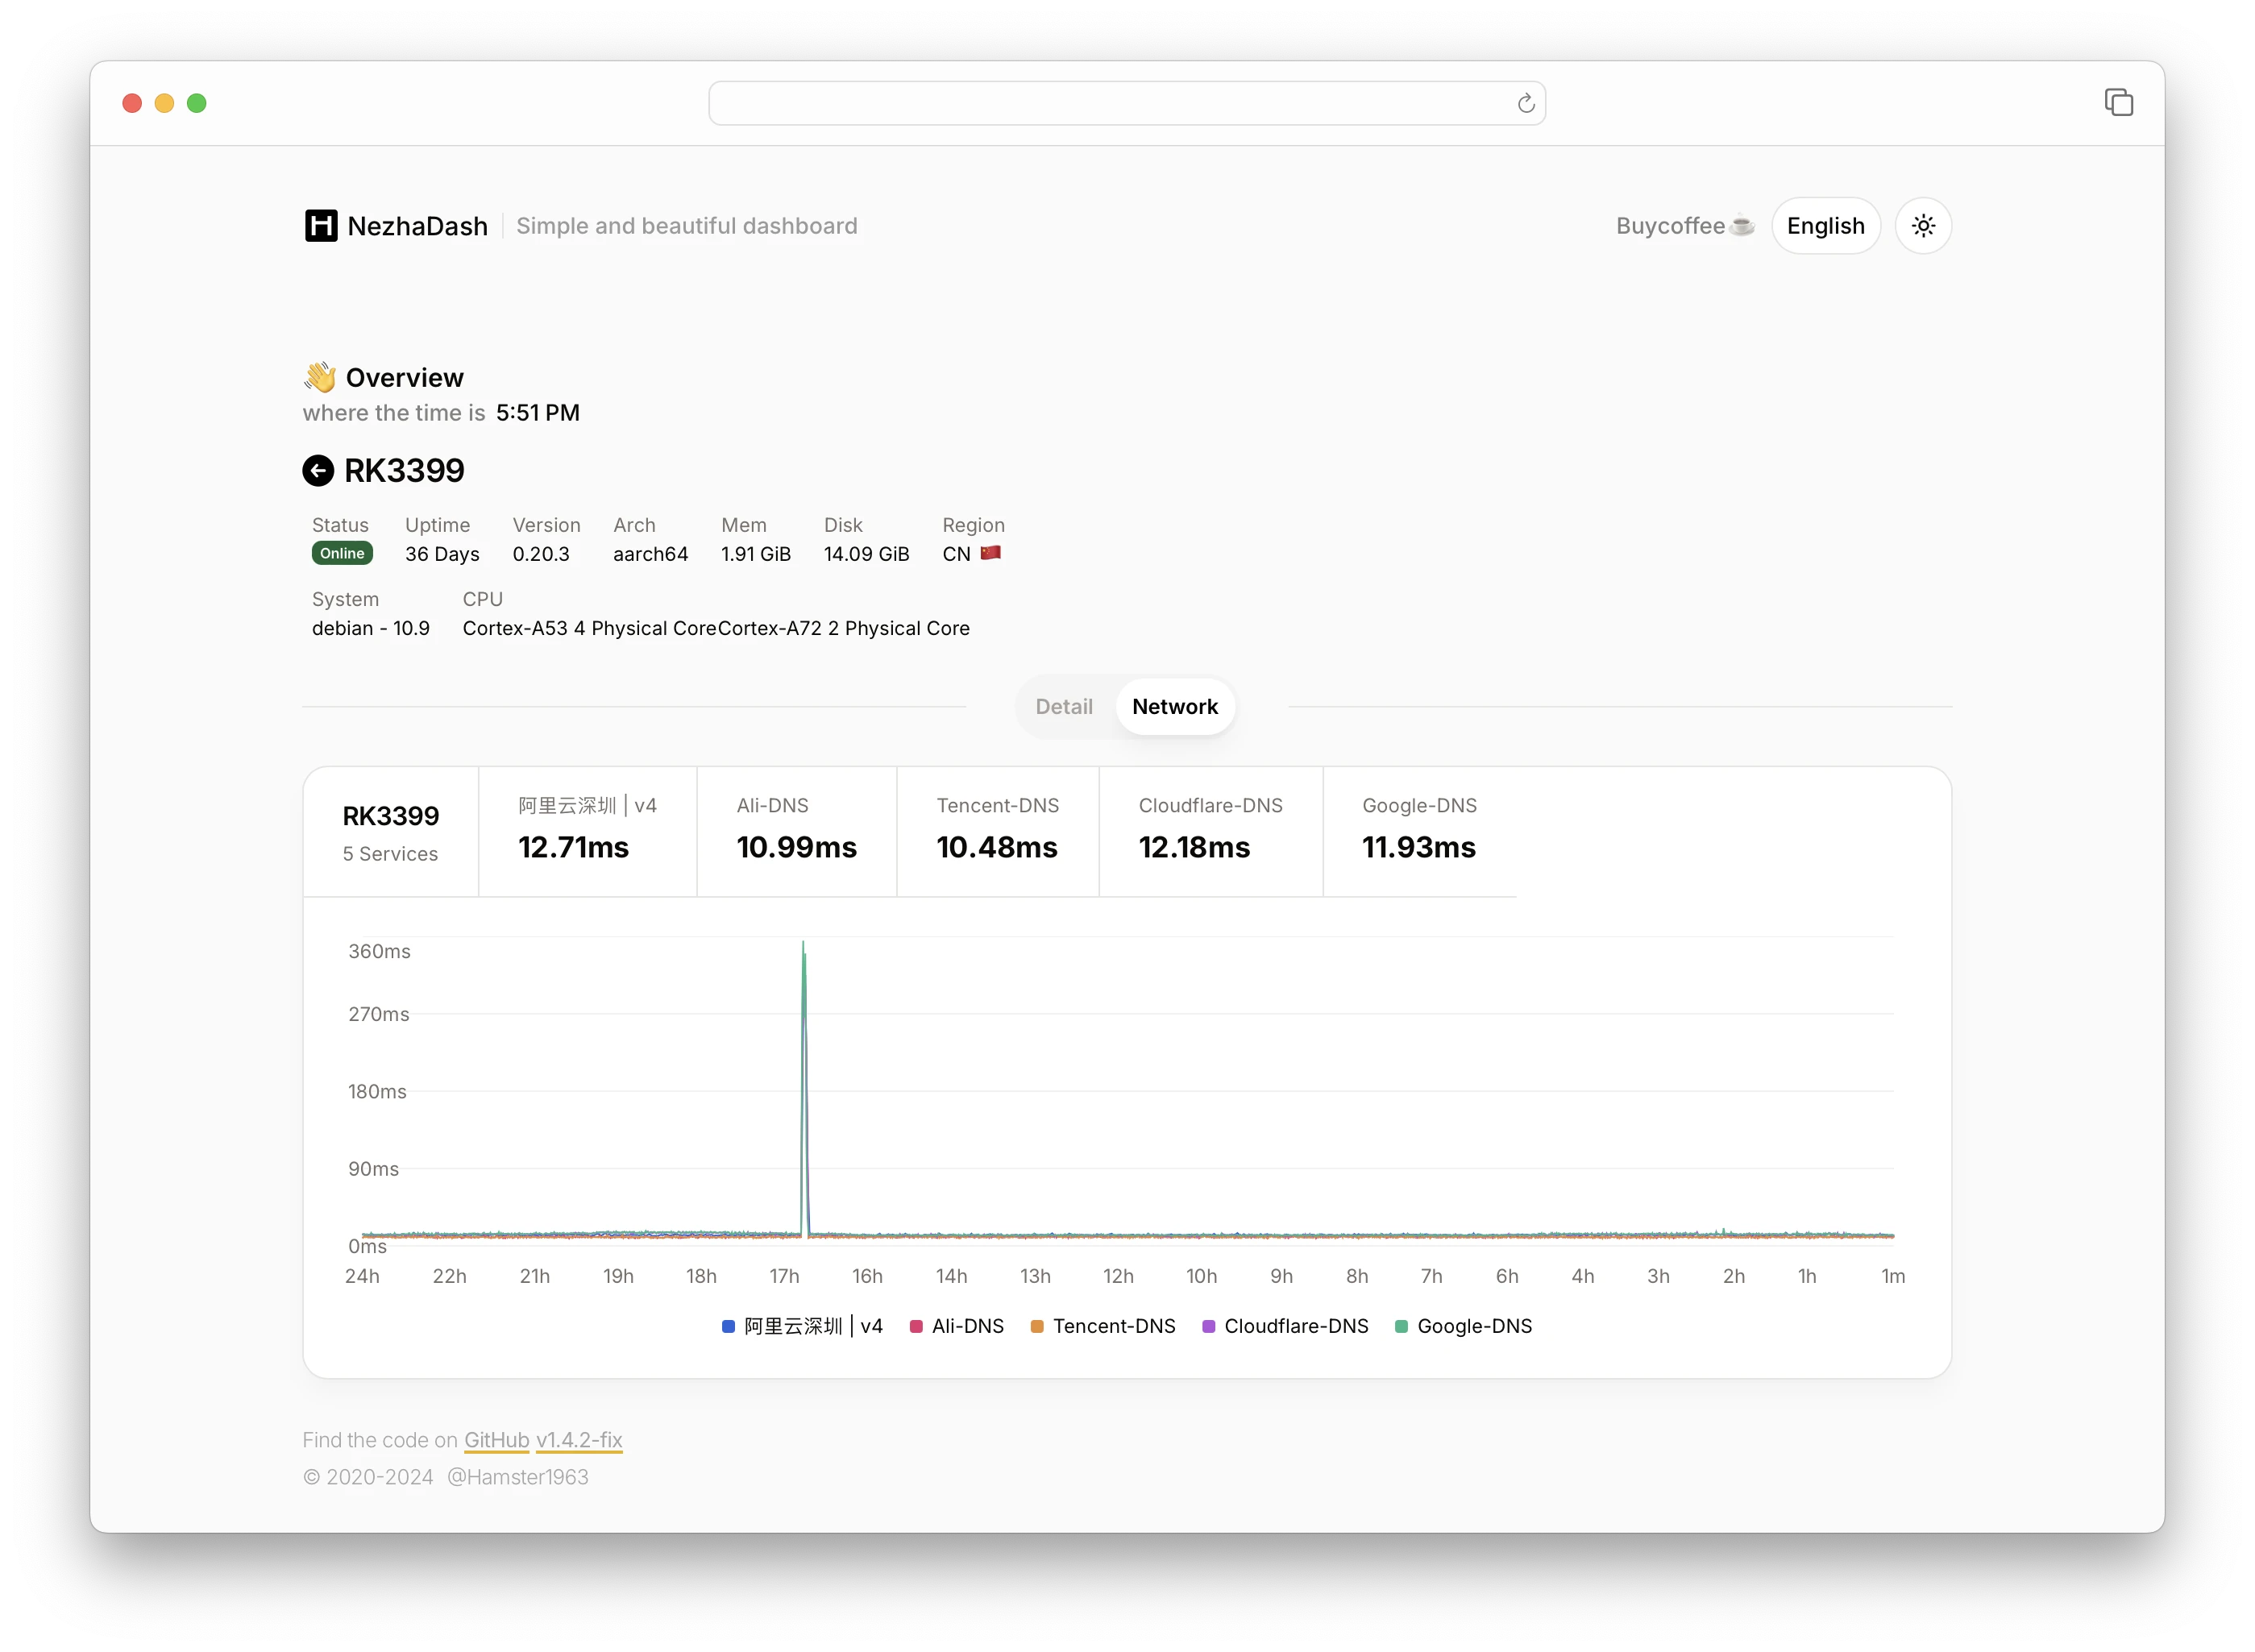Open the tab overview icon in the browser
Viewport: 2255px width, 1652px height.
2118,102
